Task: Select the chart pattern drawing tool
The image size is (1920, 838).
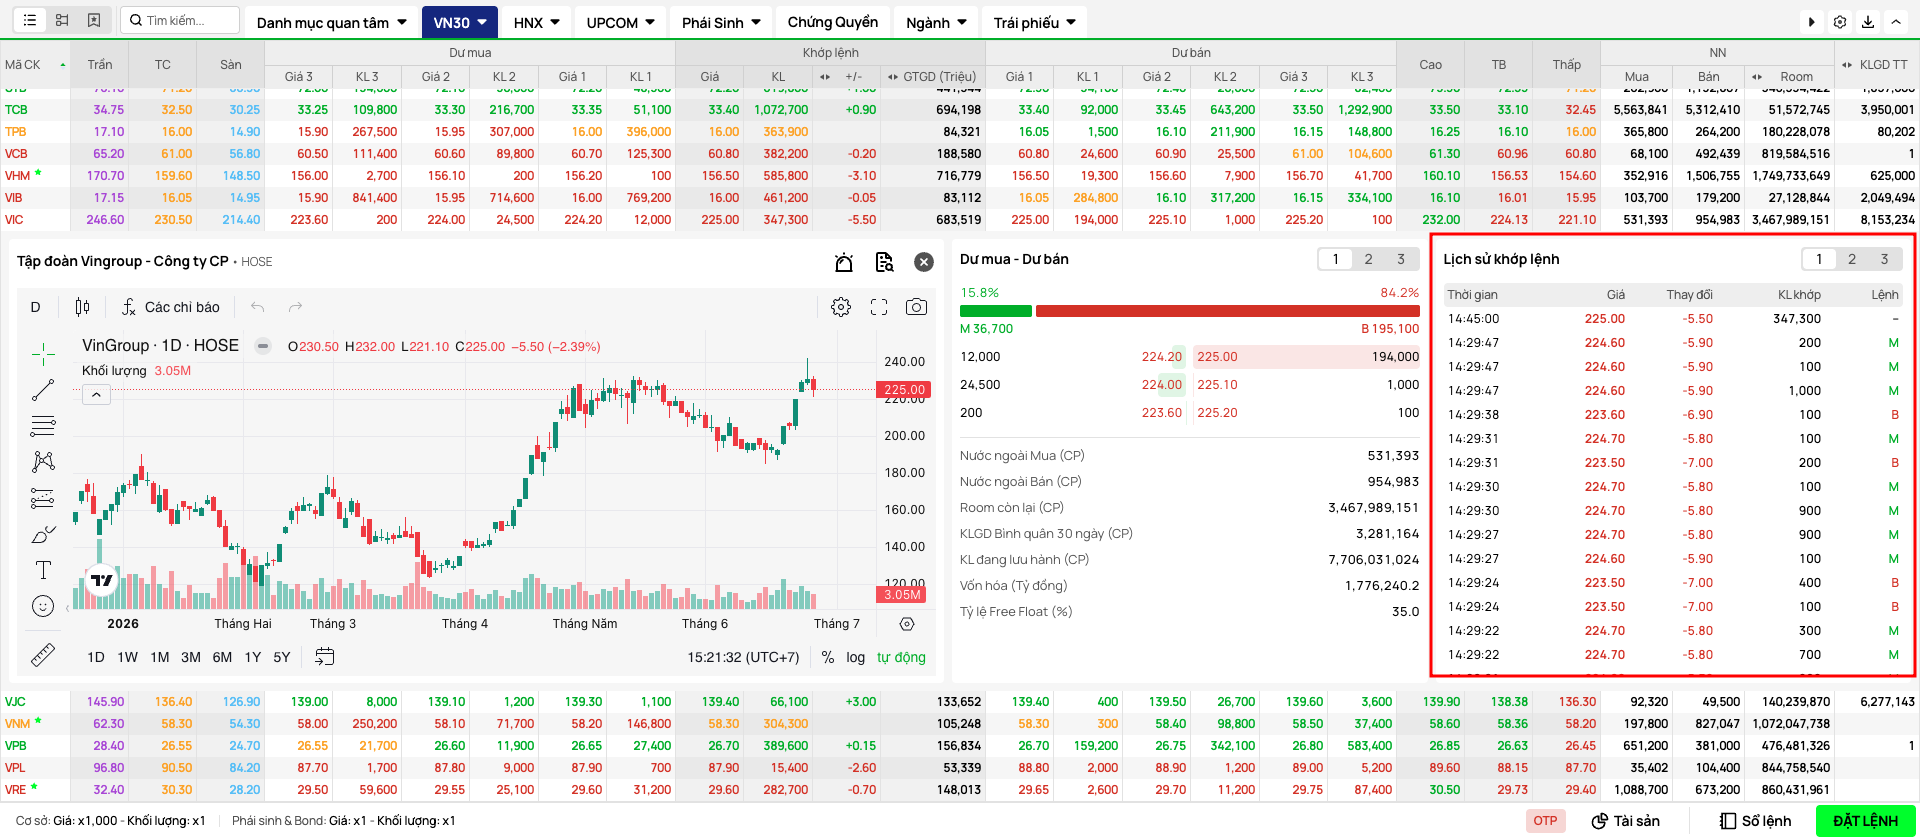Action: pyautogui.click(x=43, y=462)
